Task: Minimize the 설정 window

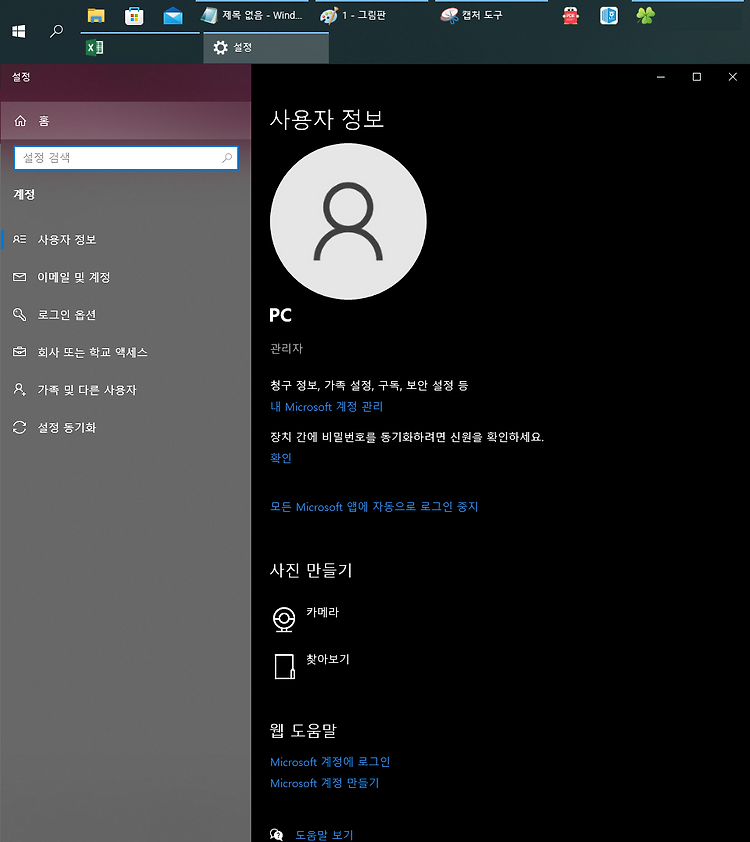Action: [661, 77]
